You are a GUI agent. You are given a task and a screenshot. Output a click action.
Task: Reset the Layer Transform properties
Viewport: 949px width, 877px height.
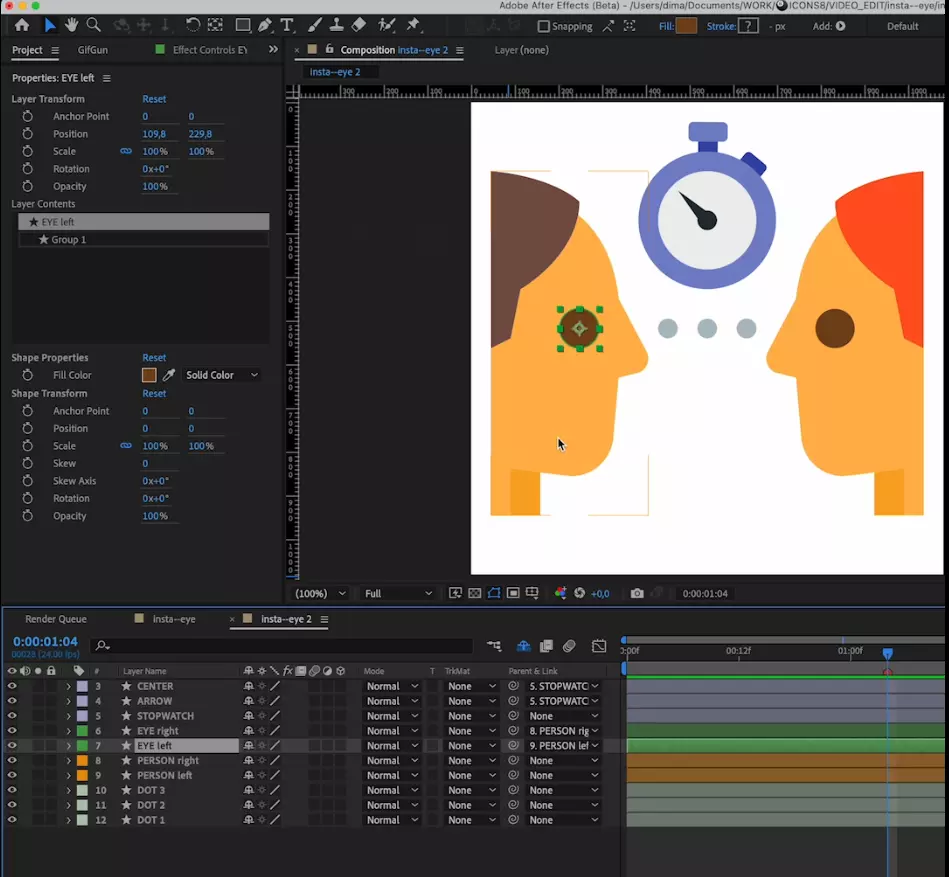154,99
